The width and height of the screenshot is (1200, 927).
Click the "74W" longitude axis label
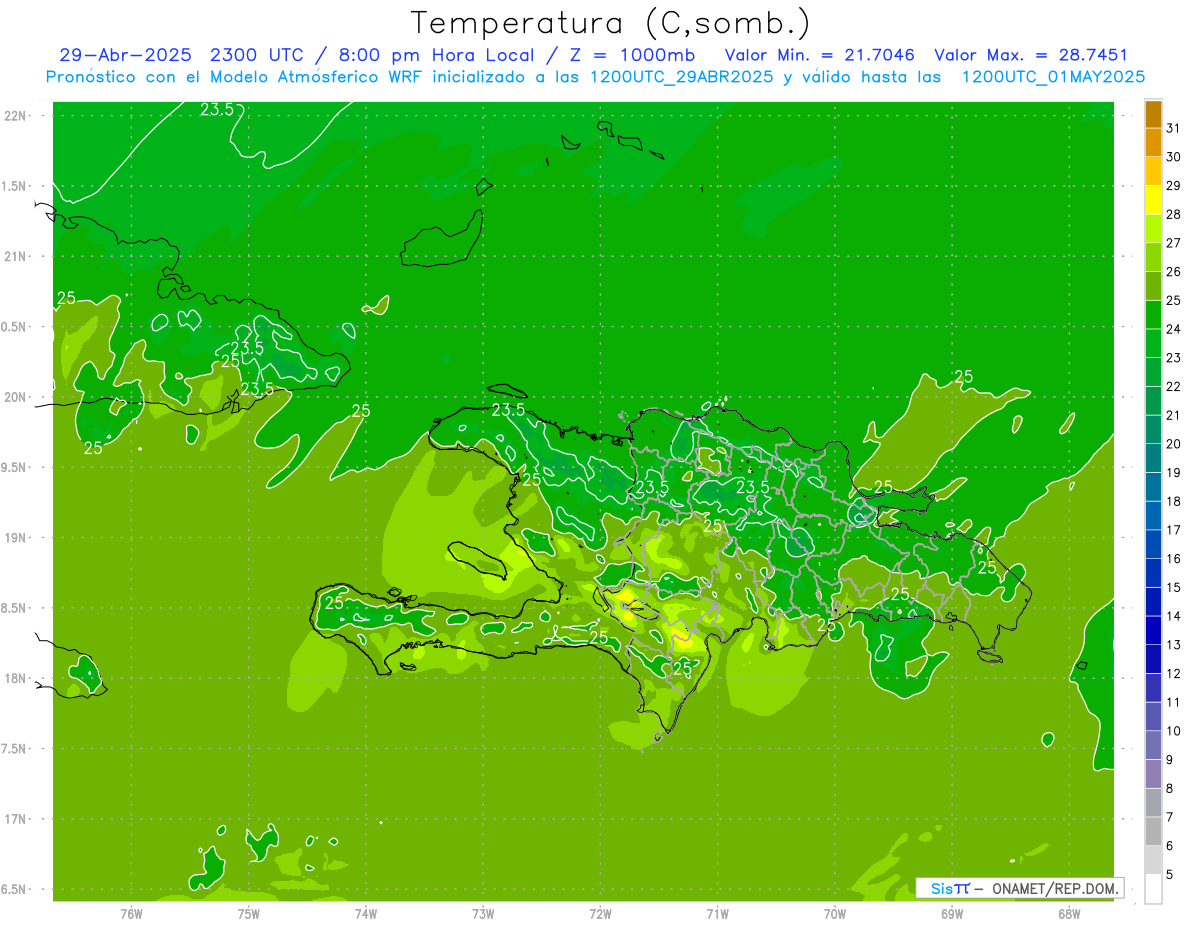coord(366,913)
